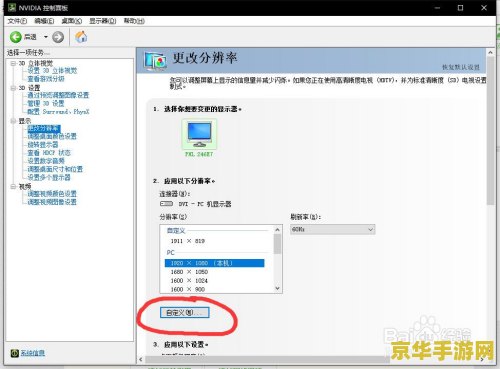This screenshot has height=369, width=500.
Task: Click horizontal scrollbar left arrow
Action: click(x=141, y=359)
